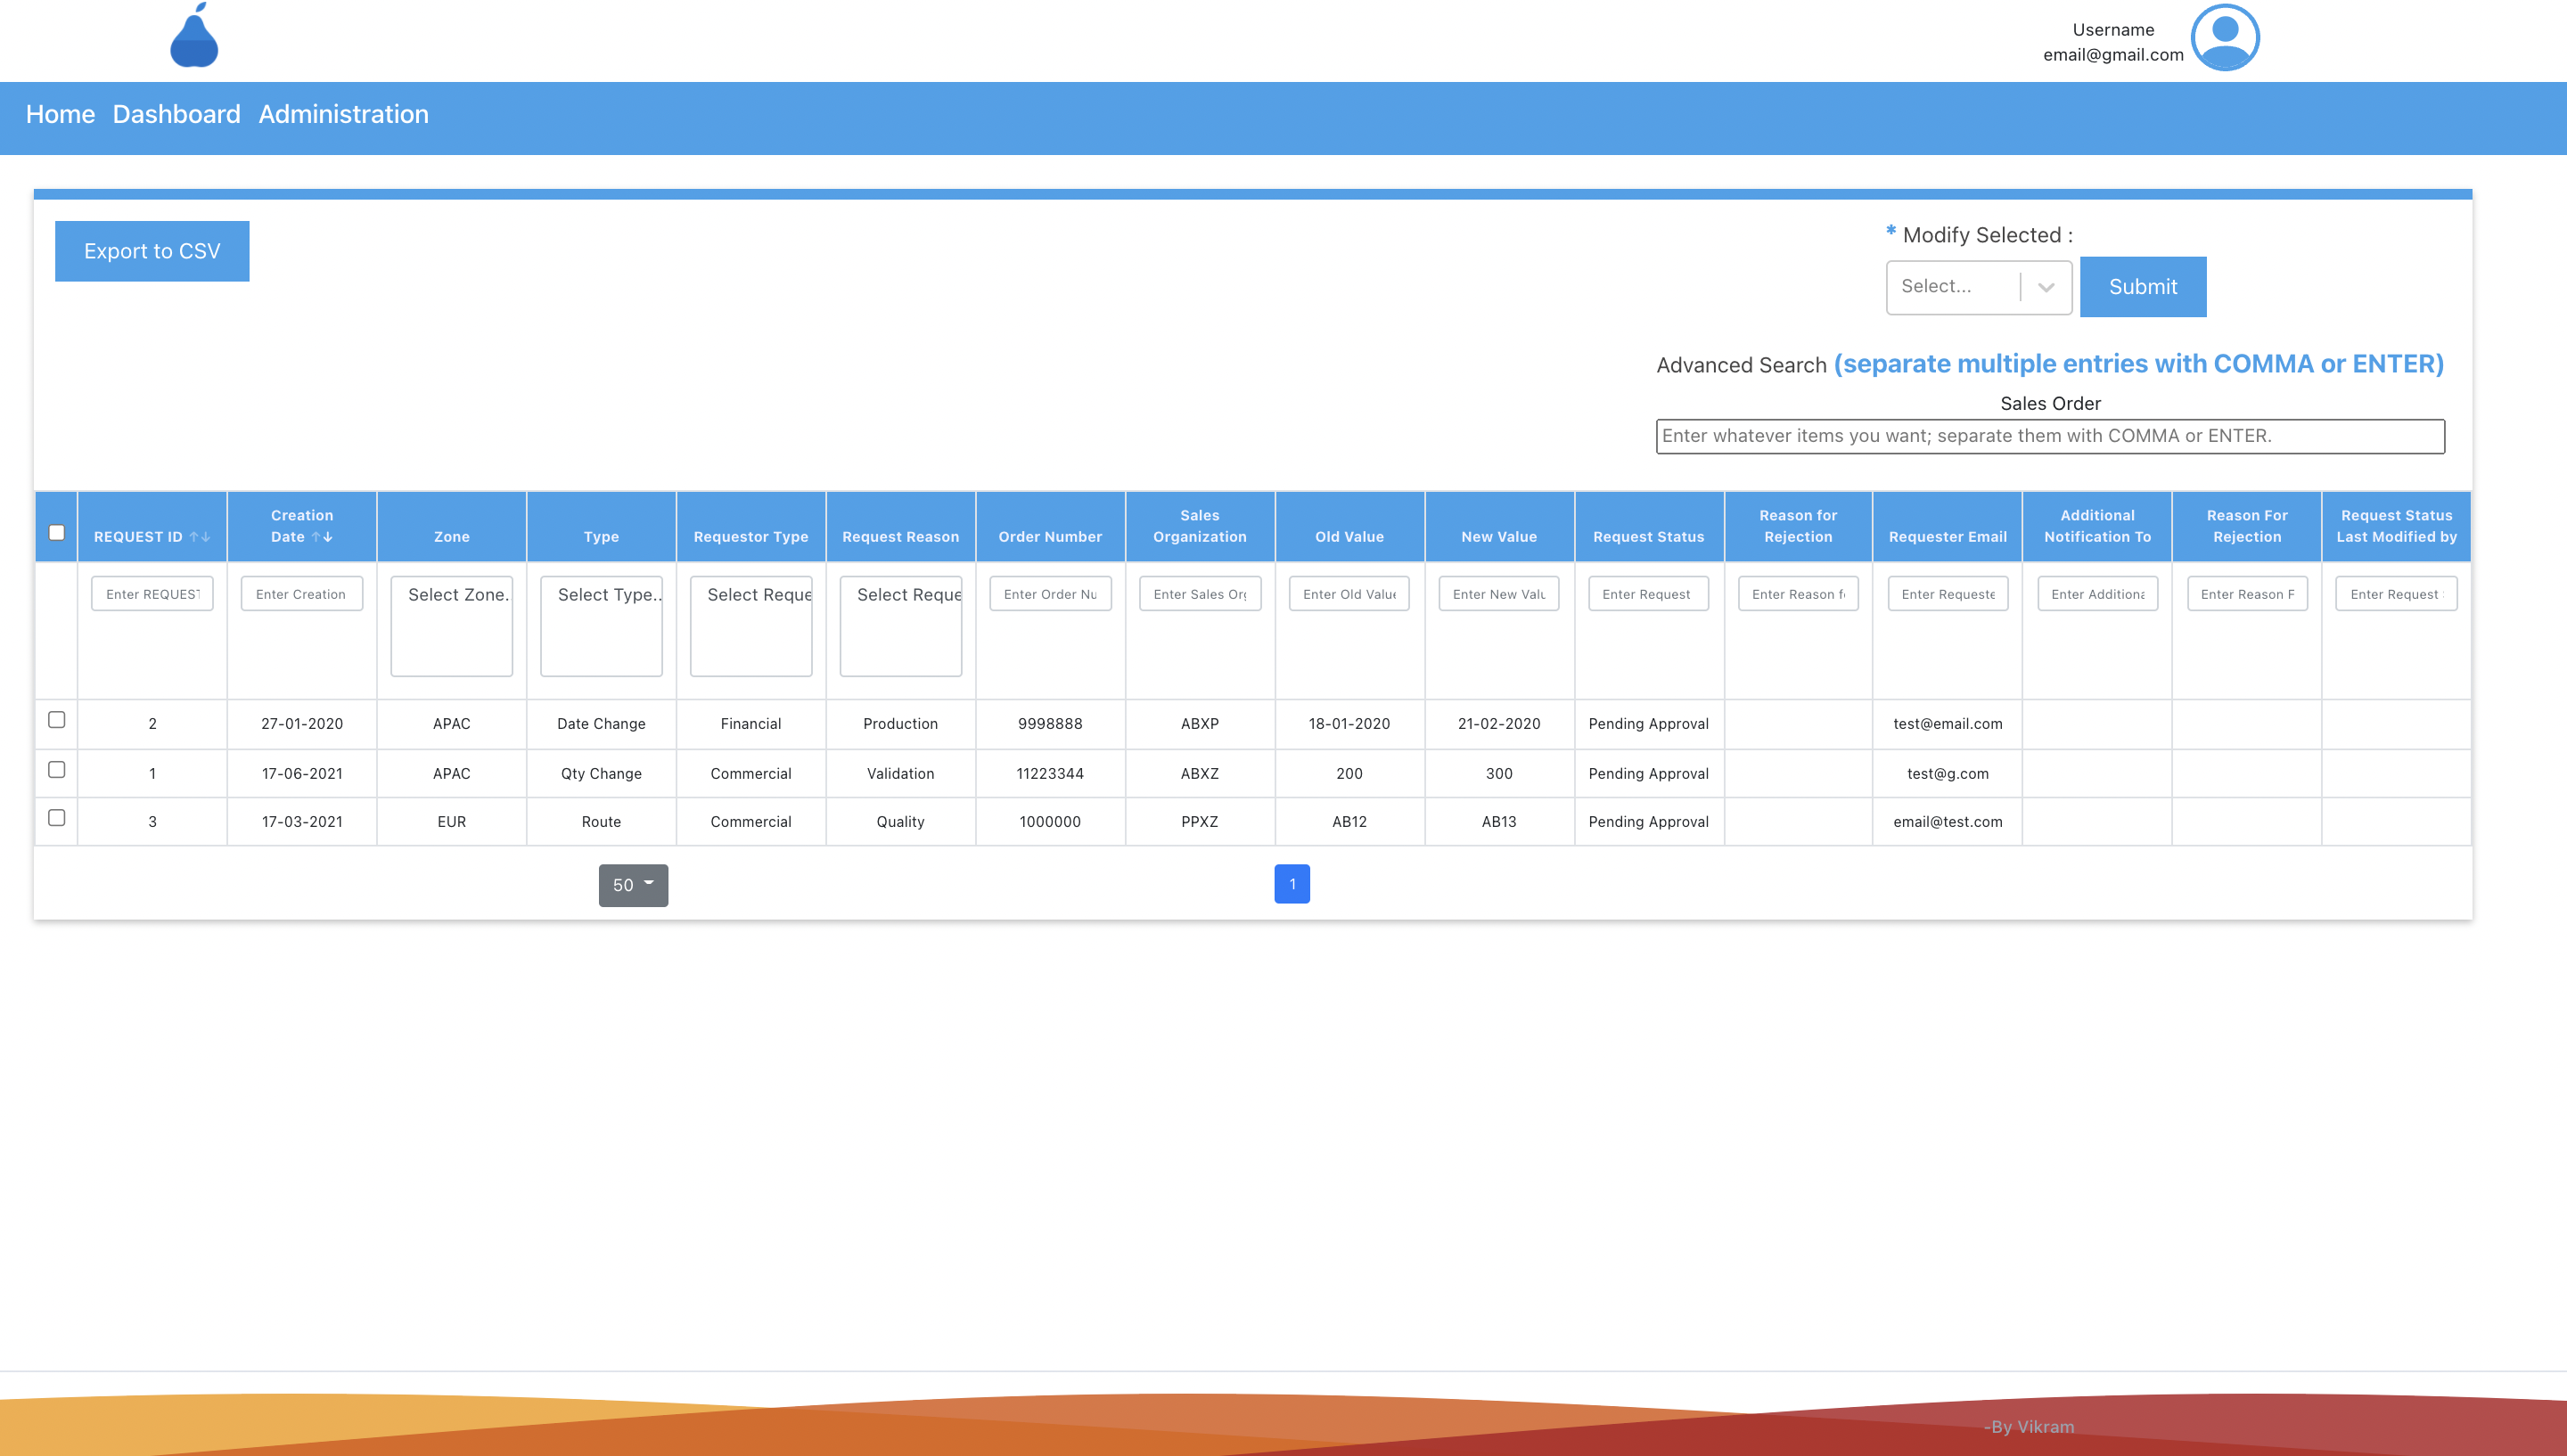The width and height of the screenshot is (2567, 1456).
Task: Open the Requestor Type filter dropdown
Action: pyautogui.click(x=751, y=625)
